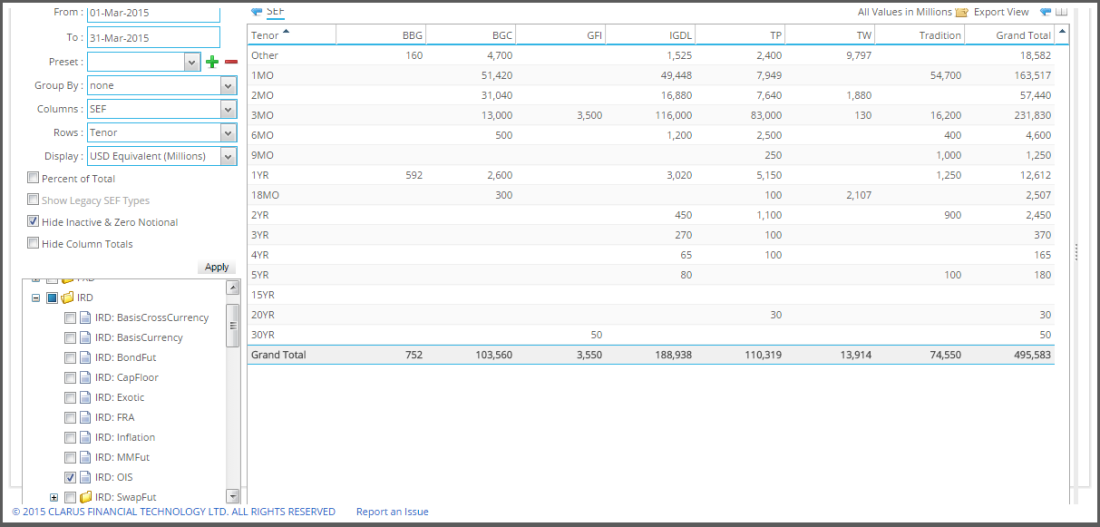This screenshot has width=1100, height=527.
Task: Click the sort arrow after Grand Total header
Action: [1061, 32]
